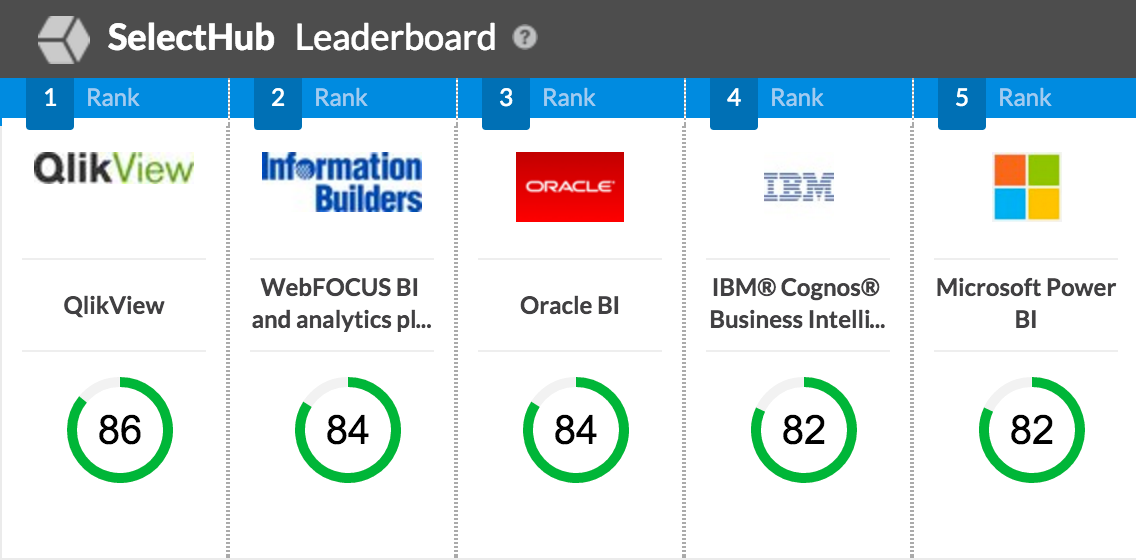This screenshot has width=1136, height=560.
Task: Click the Information Builders logo
Action: [342, 182]
